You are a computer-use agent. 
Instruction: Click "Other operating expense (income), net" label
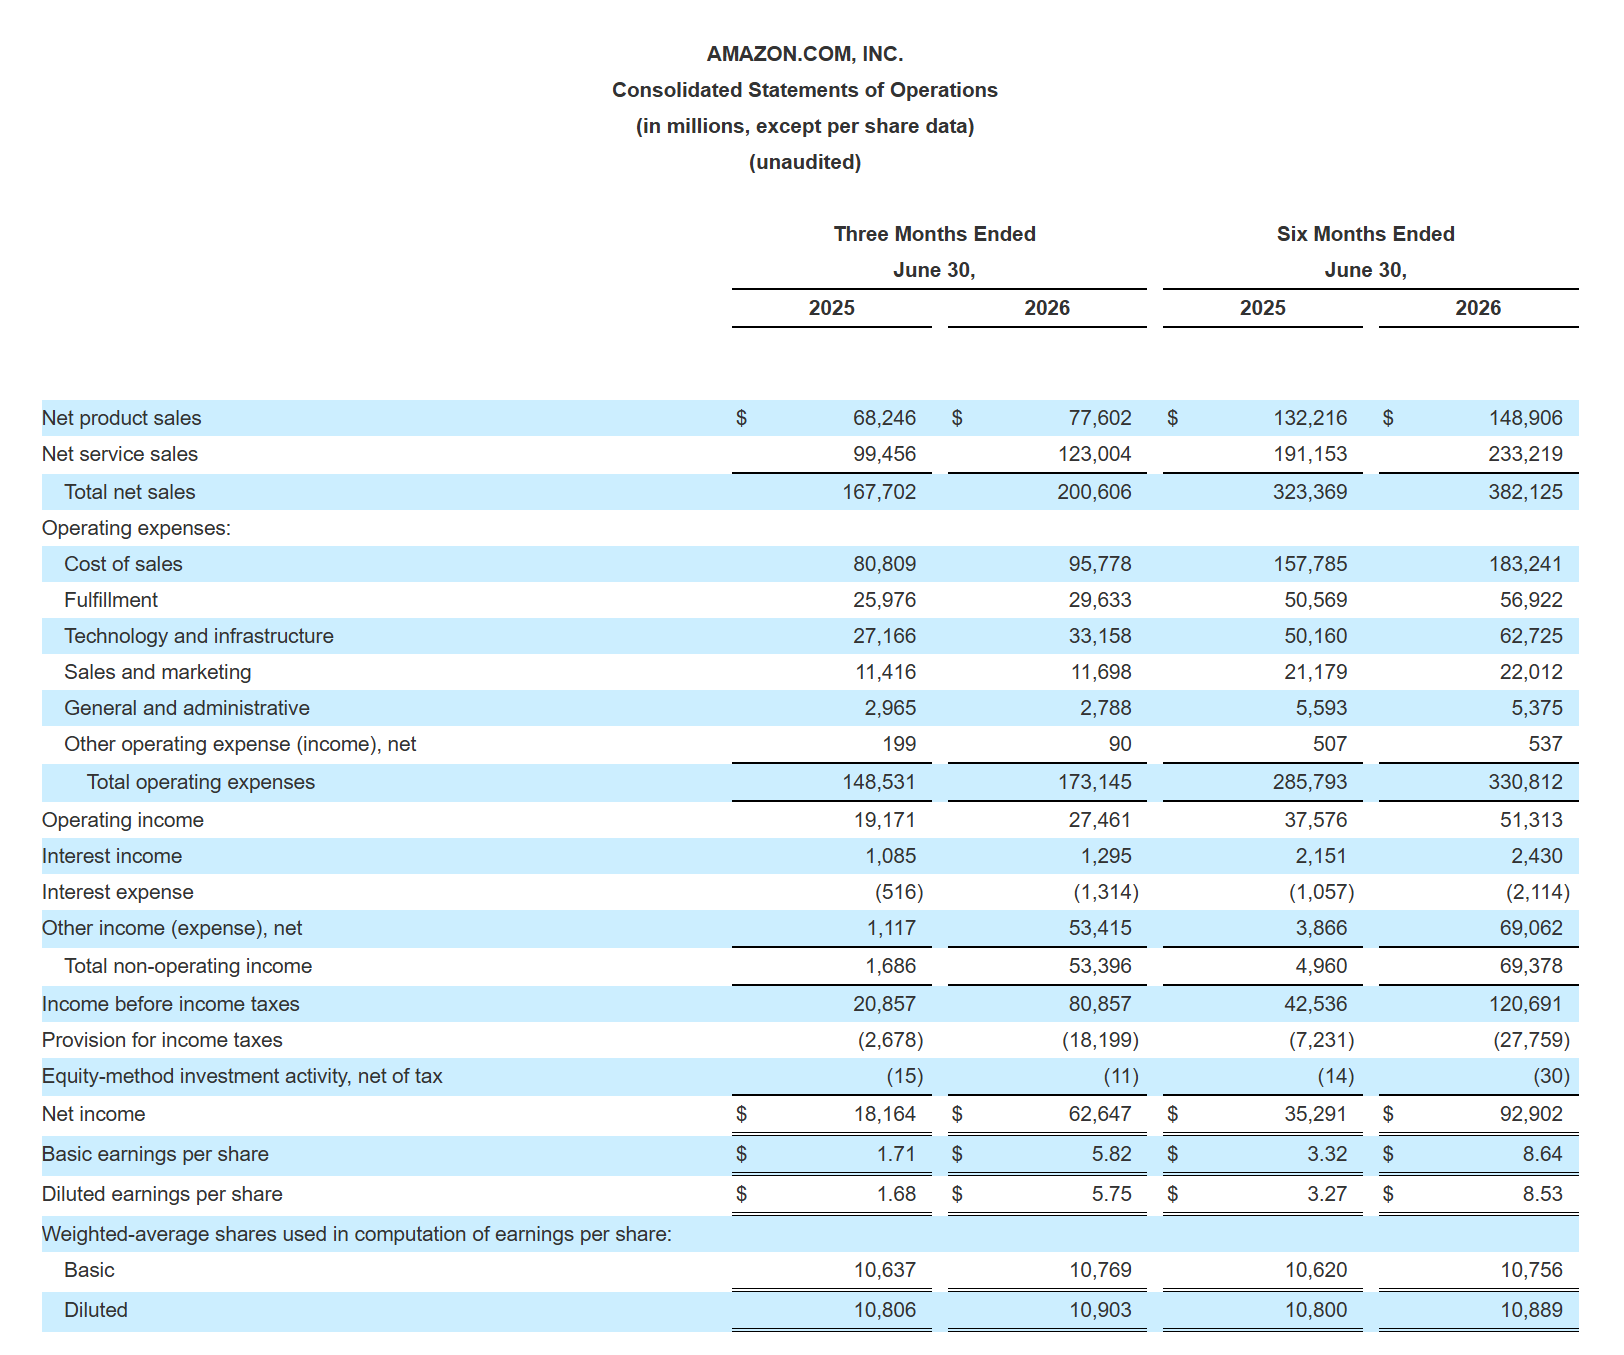tap(240, 744)
